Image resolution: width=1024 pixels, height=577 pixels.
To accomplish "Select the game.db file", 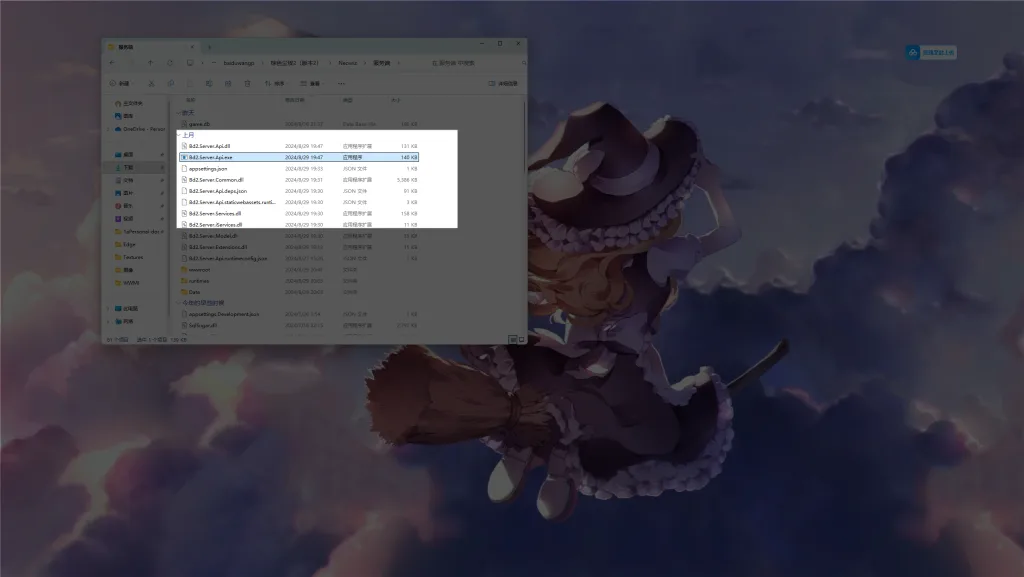I will click(199, 124).
